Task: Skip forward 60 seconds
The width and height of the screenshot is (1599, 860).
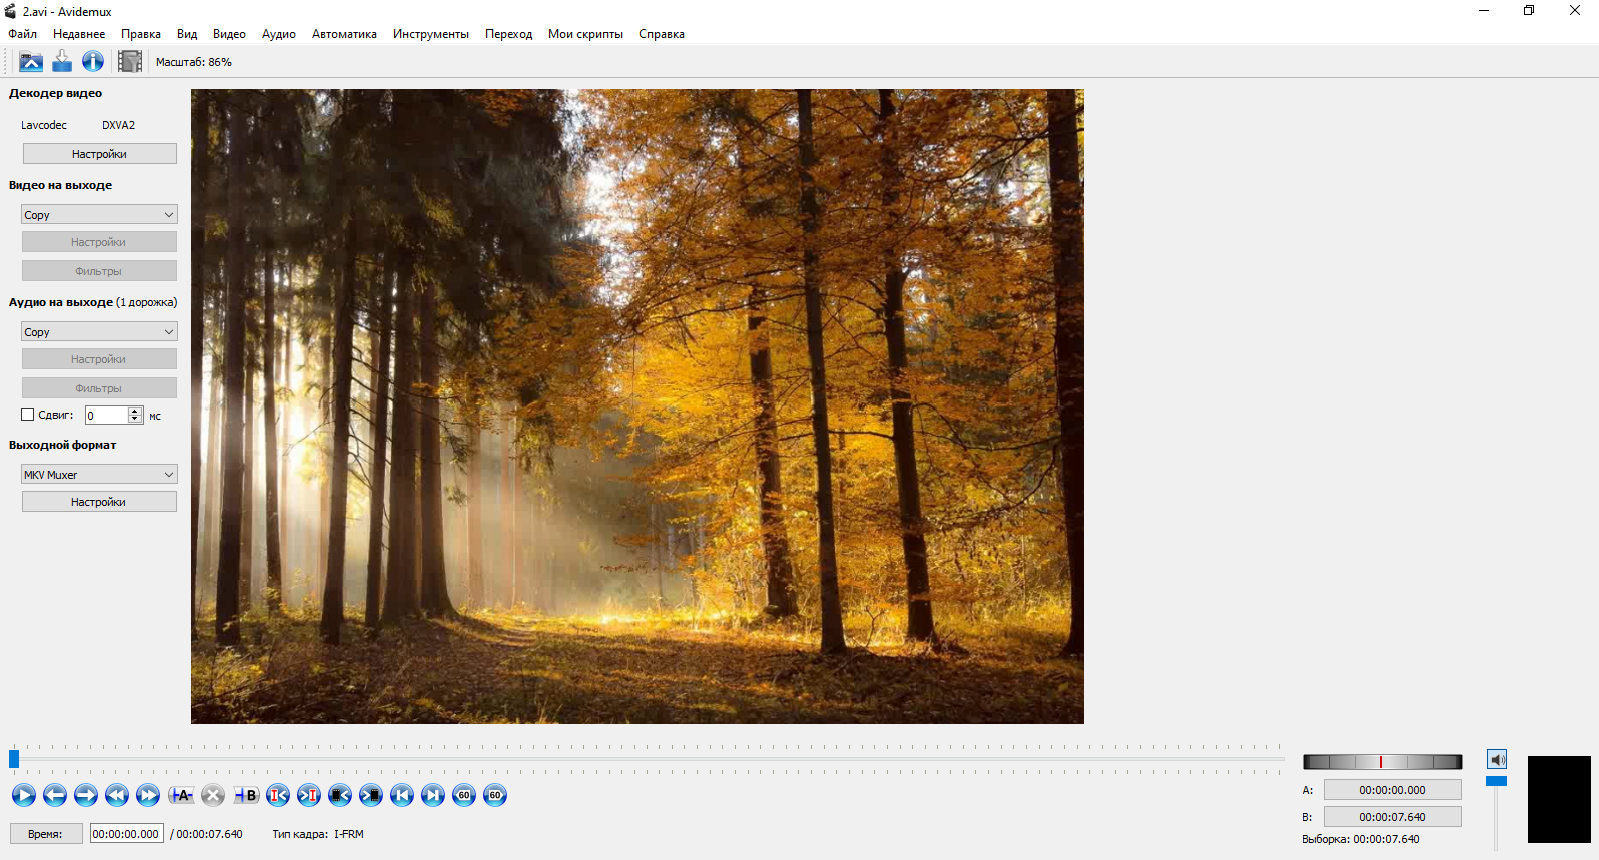Action: [495, 795]
